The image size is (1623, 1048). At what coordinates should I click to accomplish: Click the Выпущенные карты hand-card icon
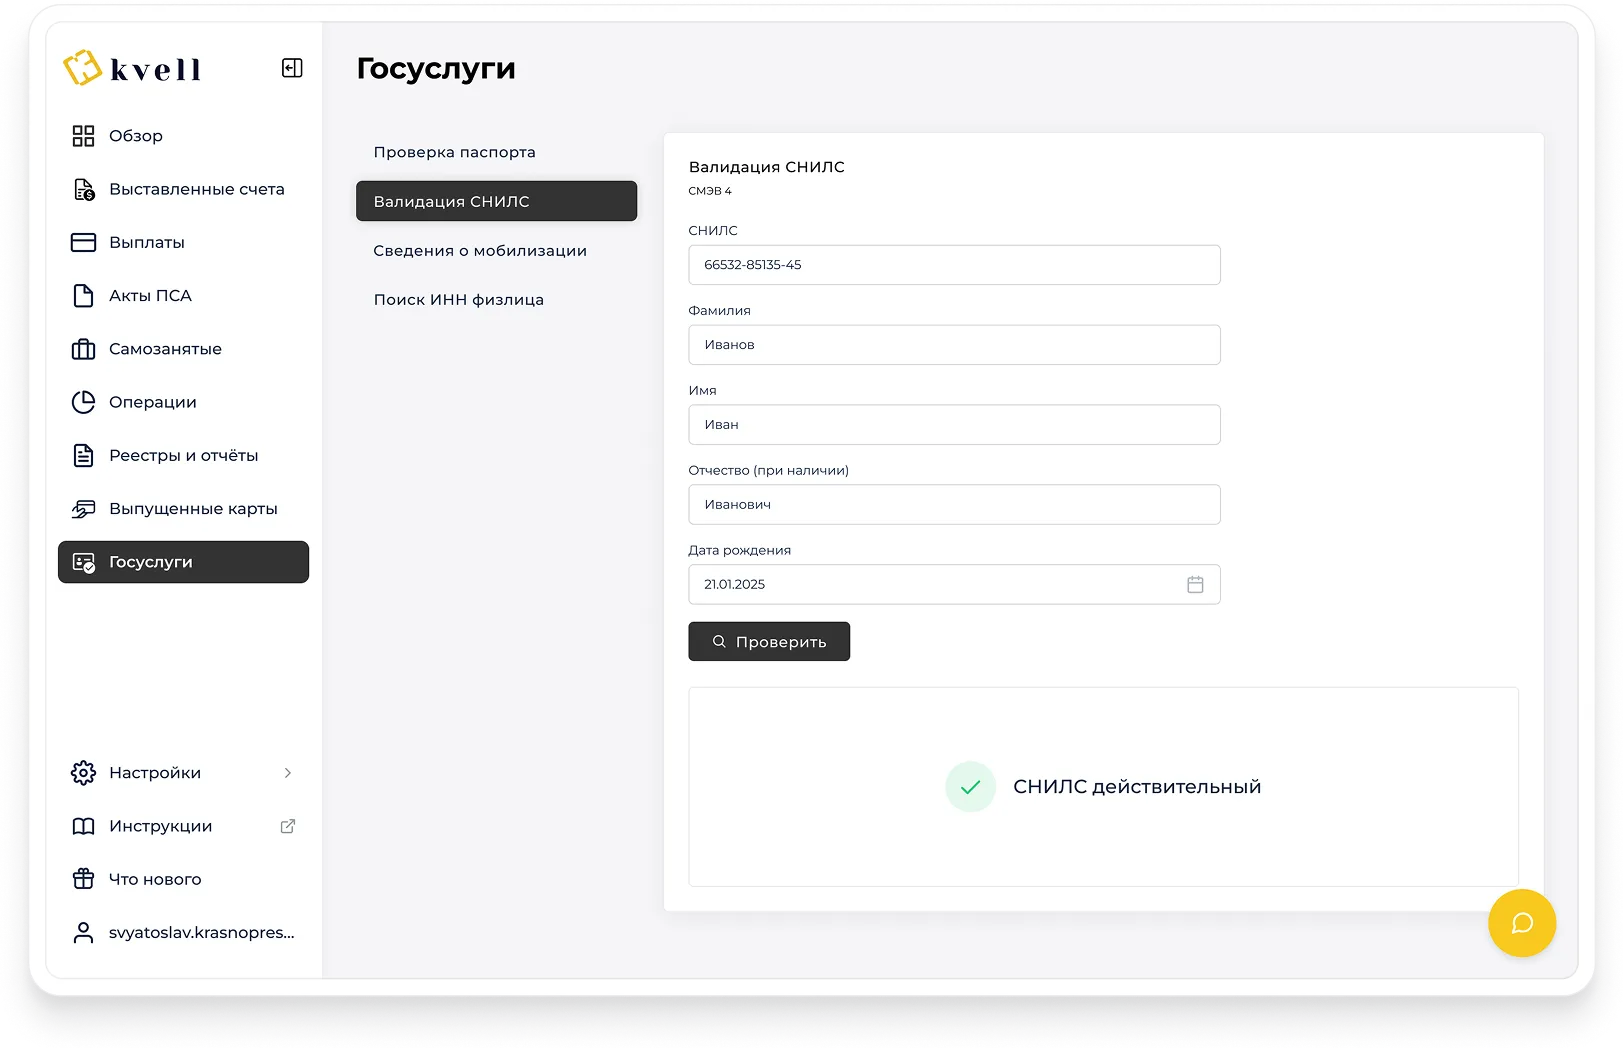point(84,509)
